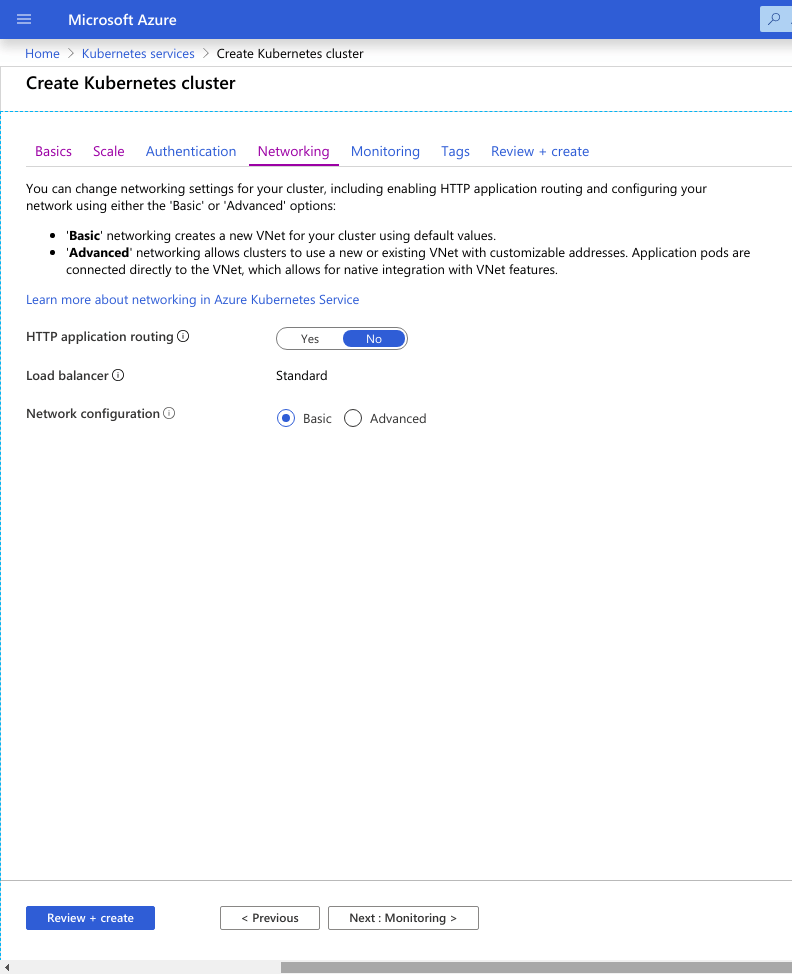
Task: Go to the Monitoring tab
Action: (385, 152)
